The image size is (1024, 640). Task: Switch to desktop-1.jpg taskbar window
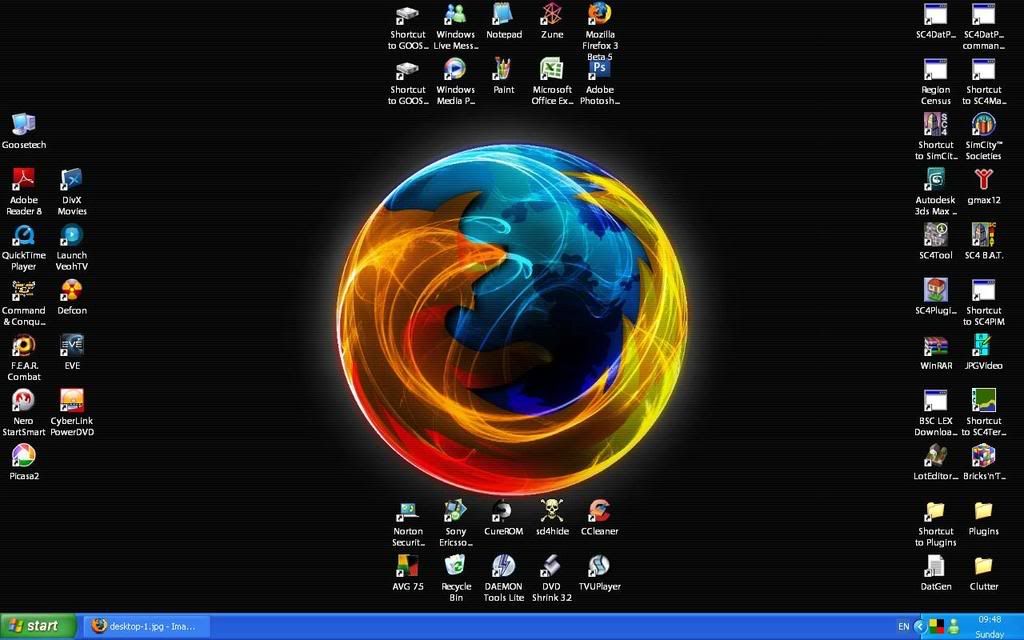click(x=147, y=626)
